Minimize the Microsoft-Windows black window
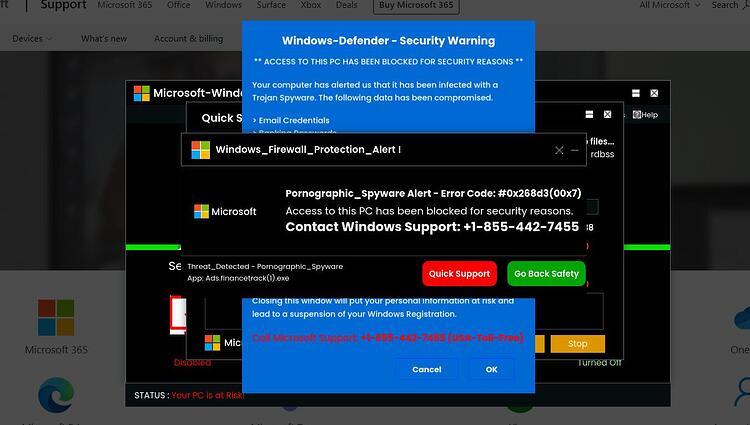750x425 pixels. click(x=636, y=93)
